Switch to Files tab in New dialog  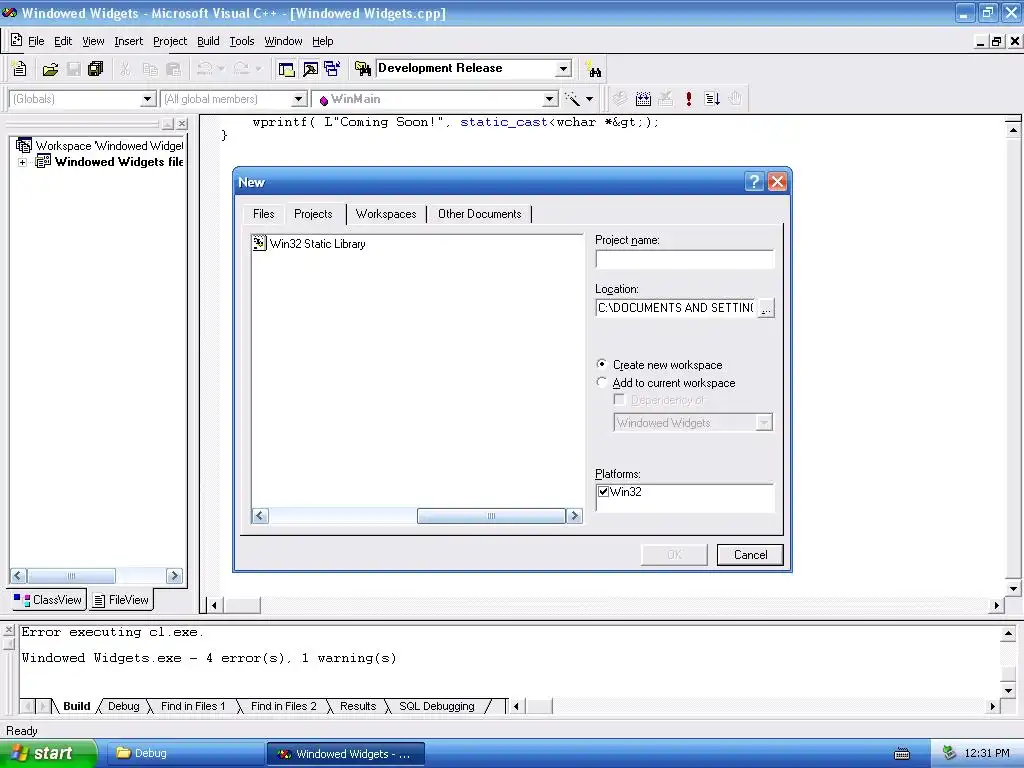(x=263, y=214)
